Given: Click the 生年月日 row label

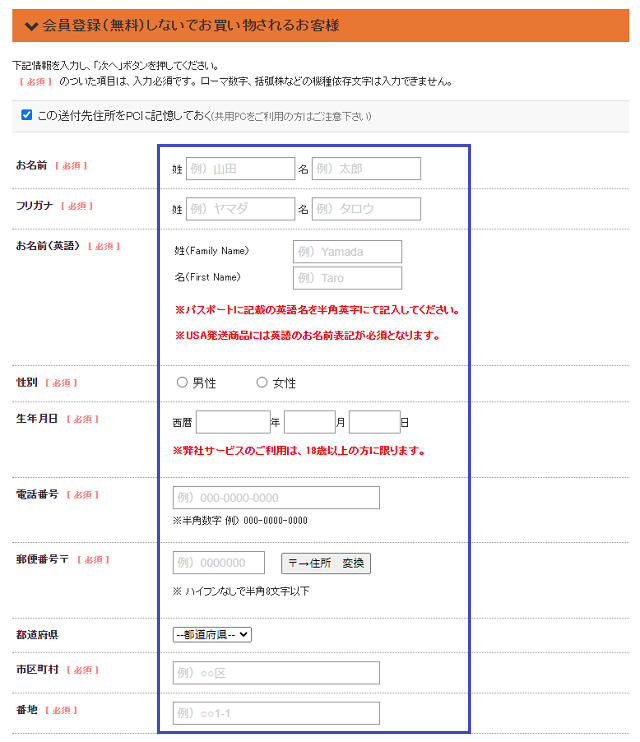Looking at the screenshot, I should 37,419.
